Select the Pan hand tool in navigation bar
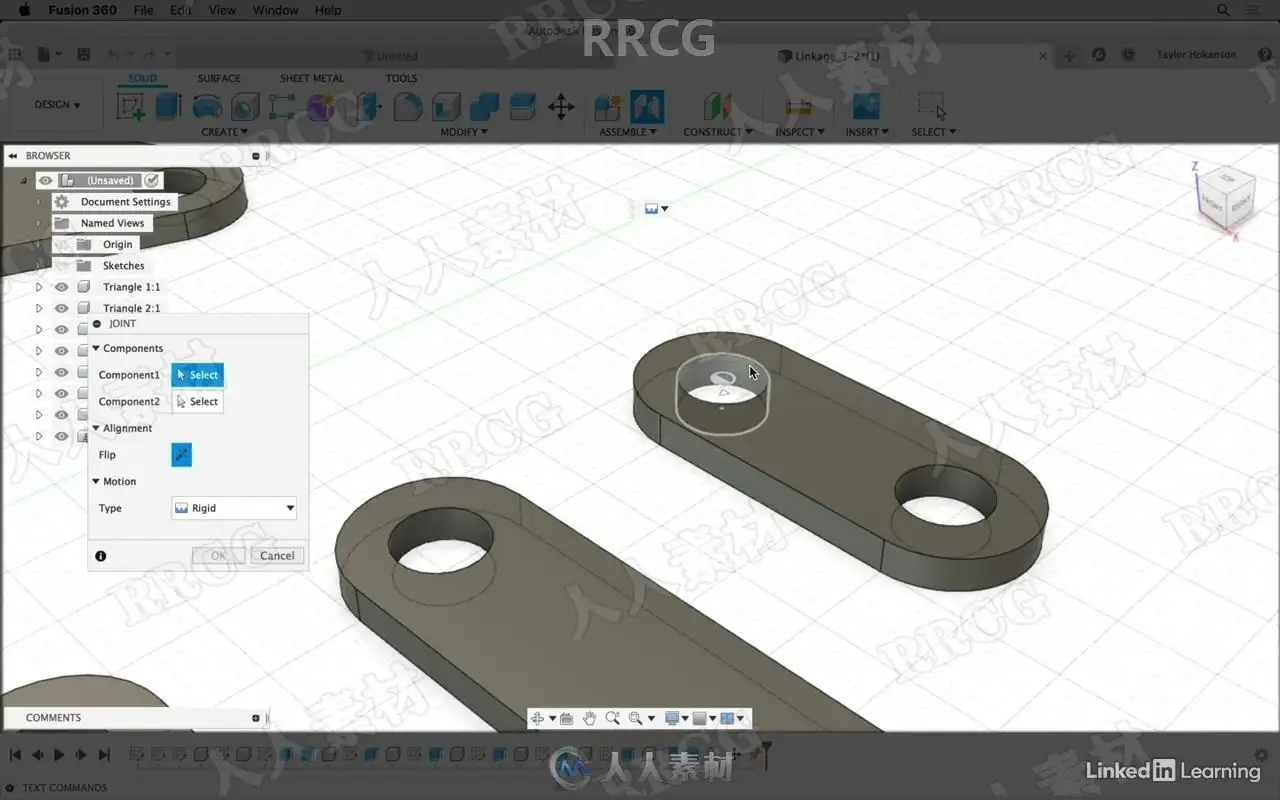 590,718
